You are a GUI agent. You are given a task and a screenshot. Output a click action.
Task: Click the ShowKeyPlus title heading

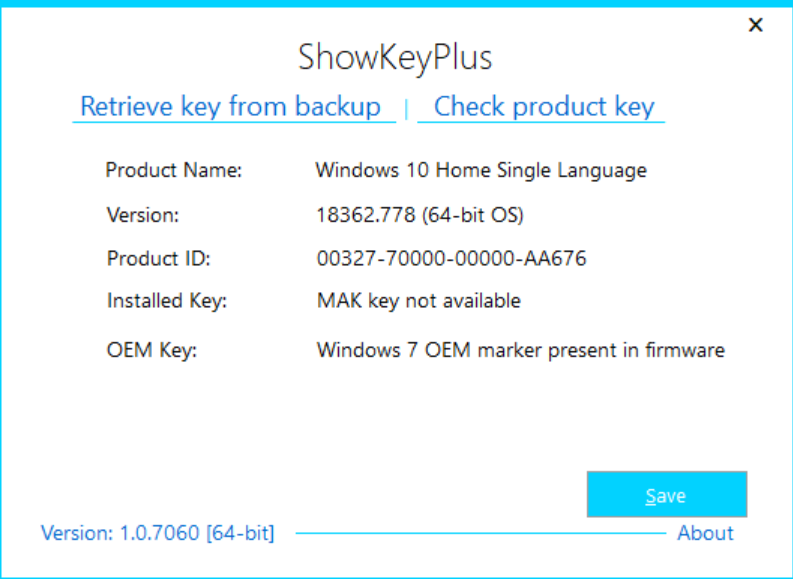click(x=395, y=57)
